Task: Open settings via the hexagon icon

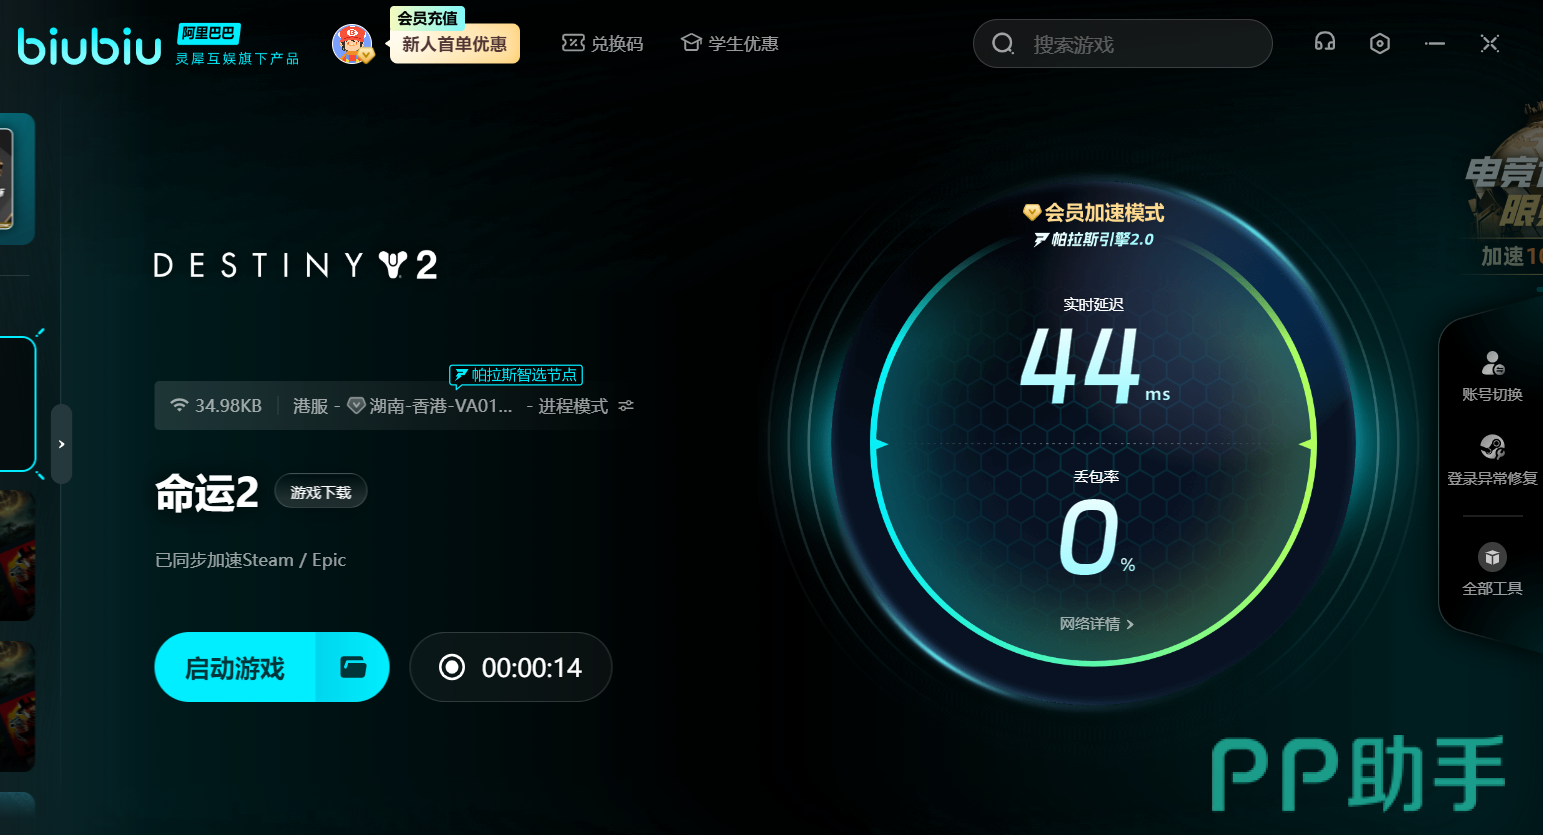Action: (x=1379, y=43)
